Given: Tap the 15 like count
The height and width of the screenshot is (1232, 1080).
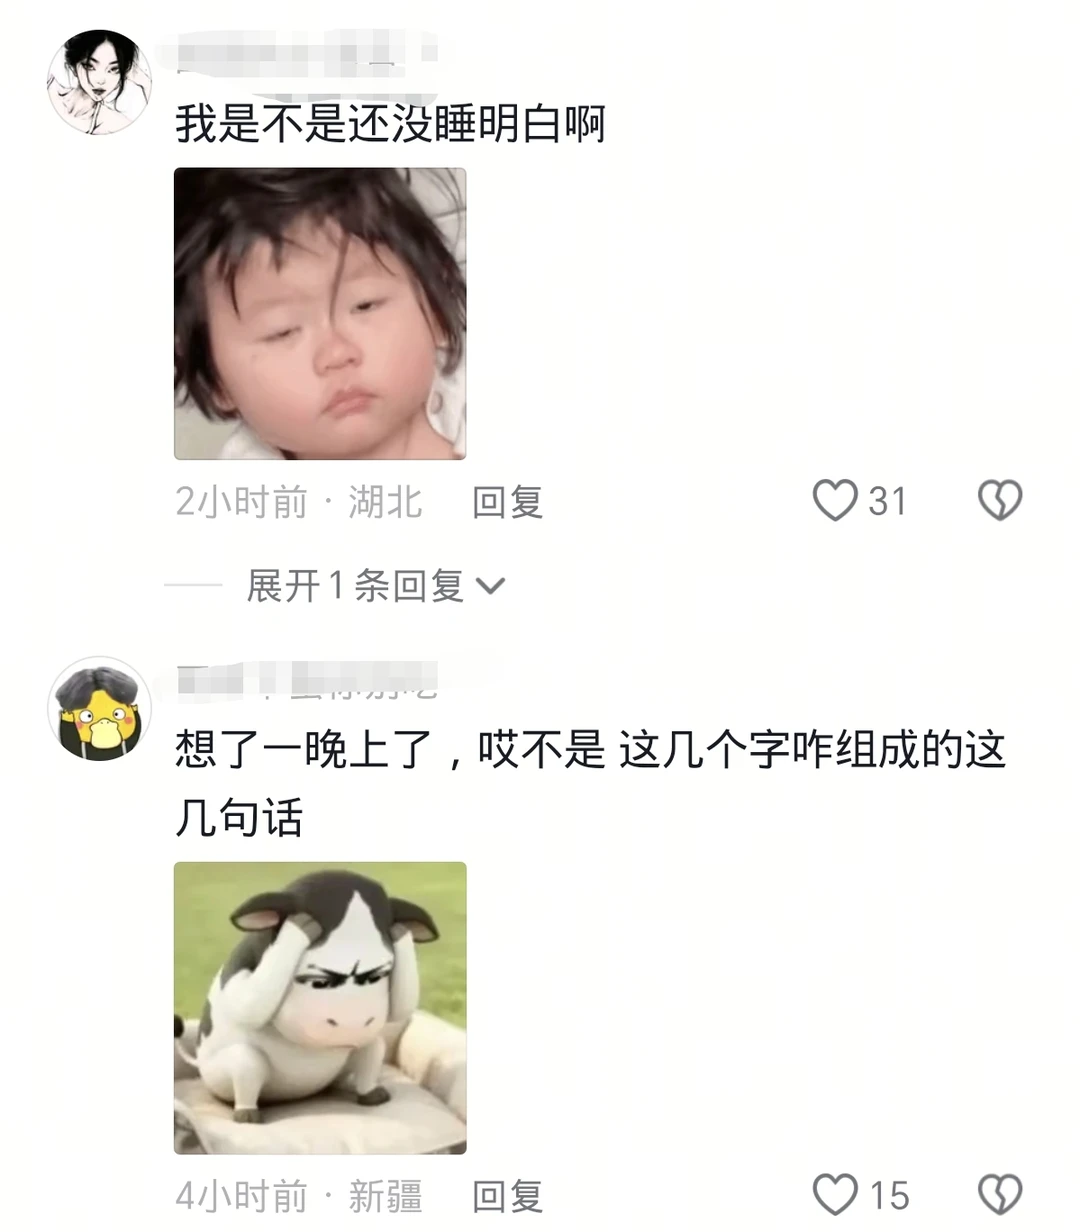Looking at the screenshot, I should click(888, 1196).
